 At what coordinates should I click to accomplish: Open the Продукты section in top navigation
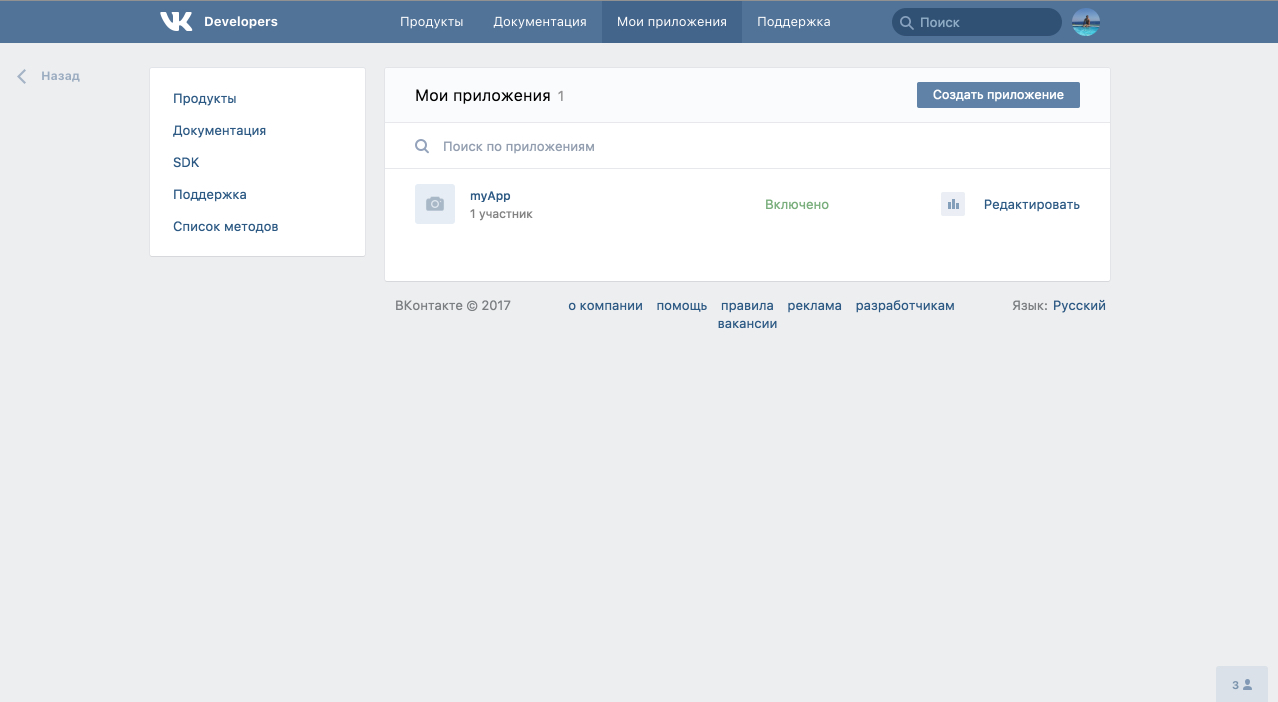(x=431, y=21)
